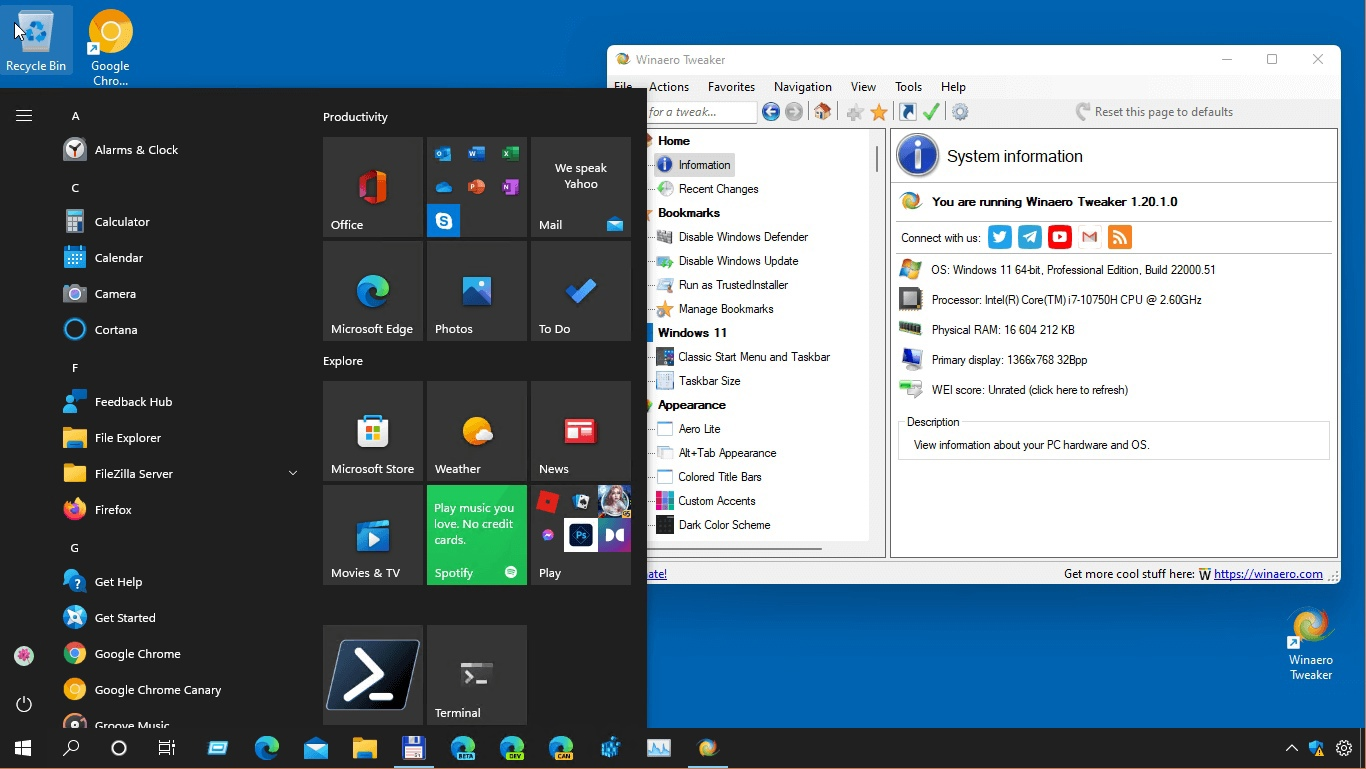1366x769 pixels.
Task: Expand the FileZilla Server folder chevron
Action: point(293,473)
